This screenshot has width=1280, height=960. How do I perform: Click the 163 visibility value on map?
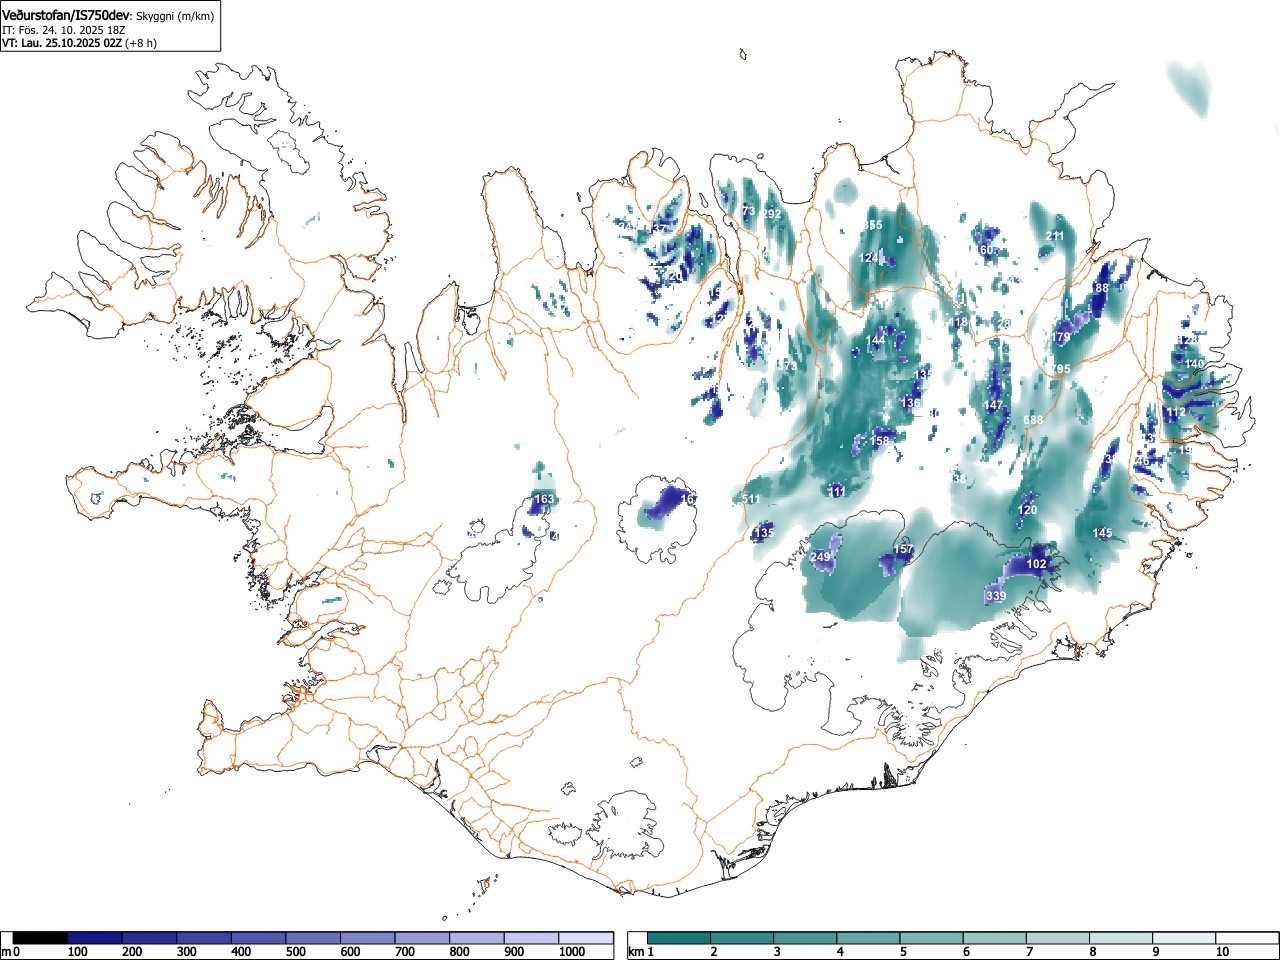pos(544,499)
